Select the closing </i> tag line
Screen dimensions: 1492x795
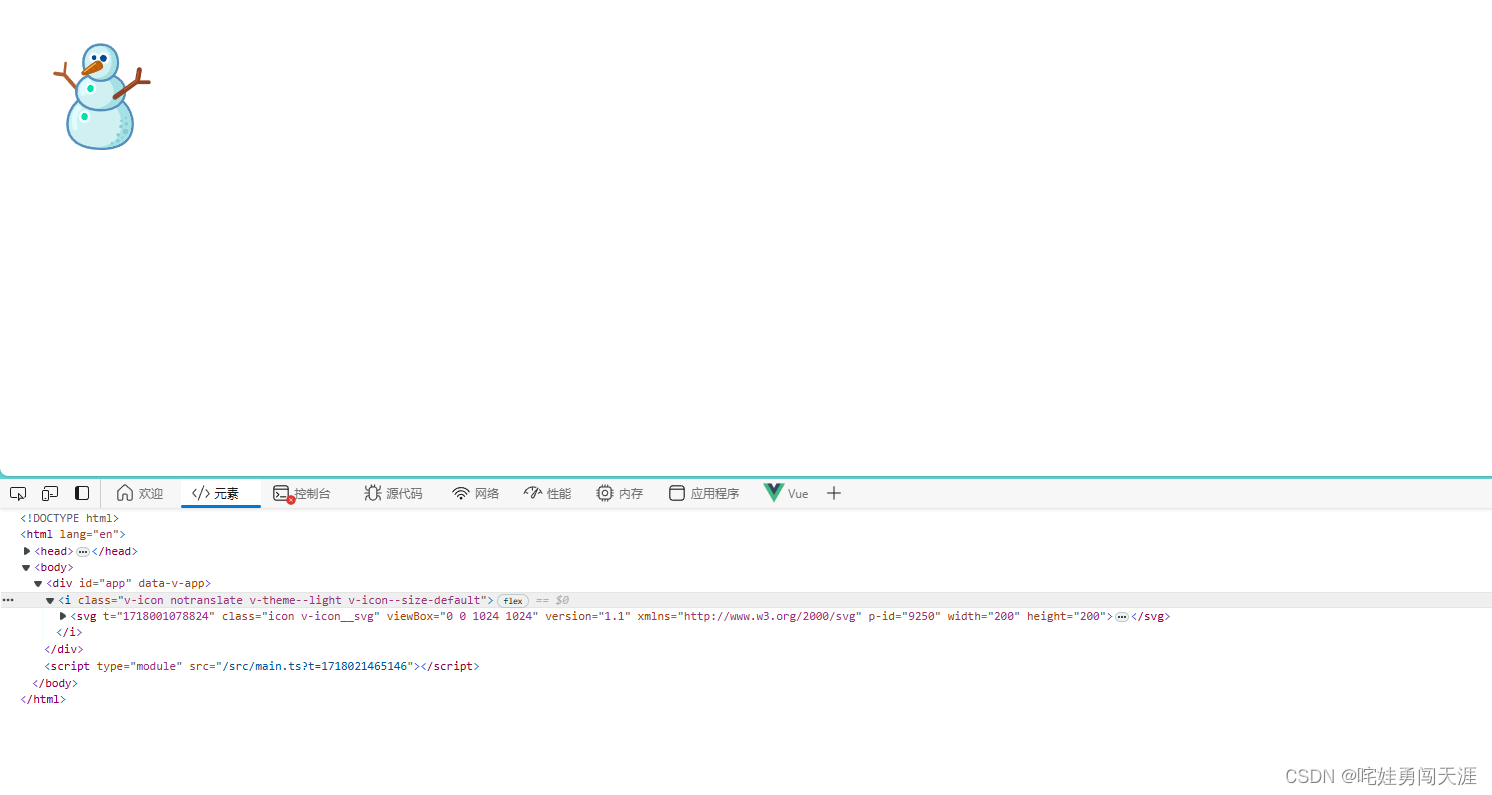pos(69,632)
